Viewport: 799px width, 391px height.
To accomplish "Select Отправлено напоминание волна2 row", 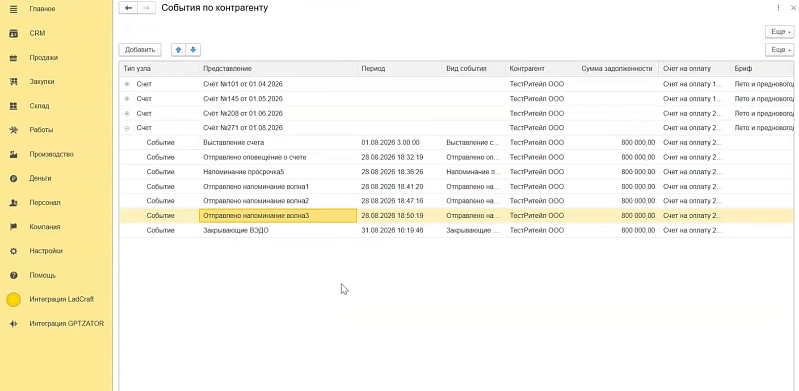I will [457, 201].
